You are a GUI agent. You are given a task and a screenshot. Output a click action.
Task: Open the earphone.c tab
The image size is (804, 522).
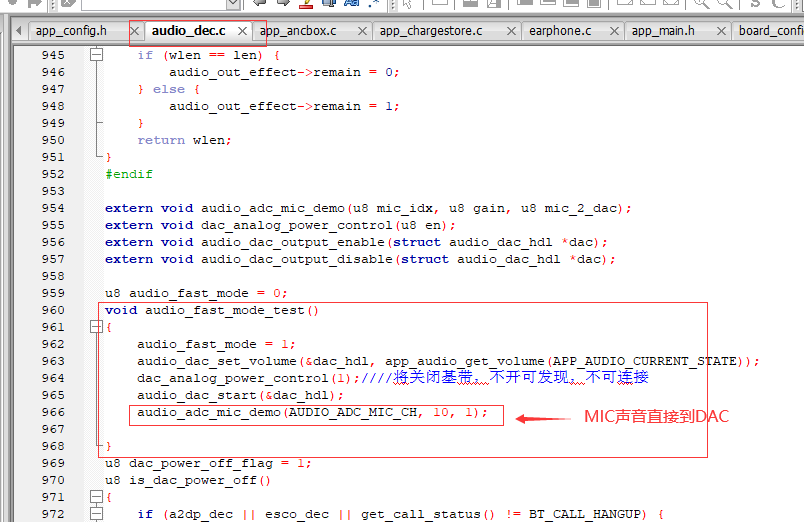(x=560, y=31)
